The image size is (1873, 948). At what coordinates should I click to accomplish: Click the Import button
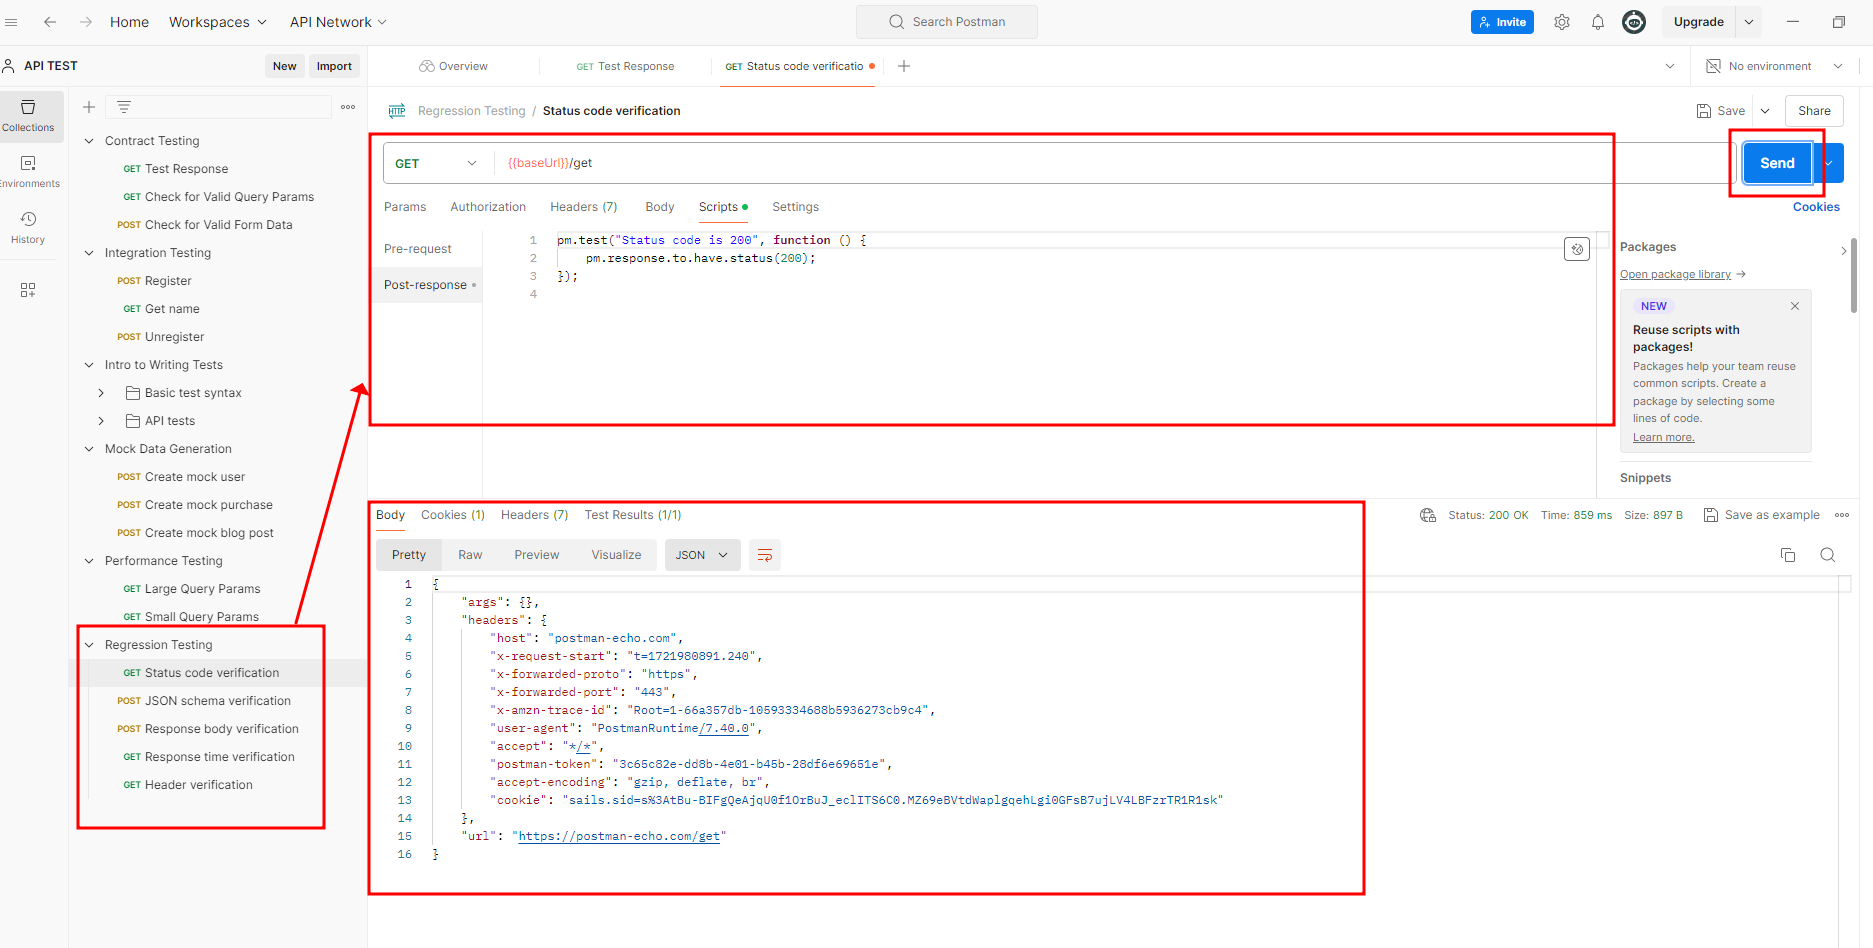(x=334, y=66)
